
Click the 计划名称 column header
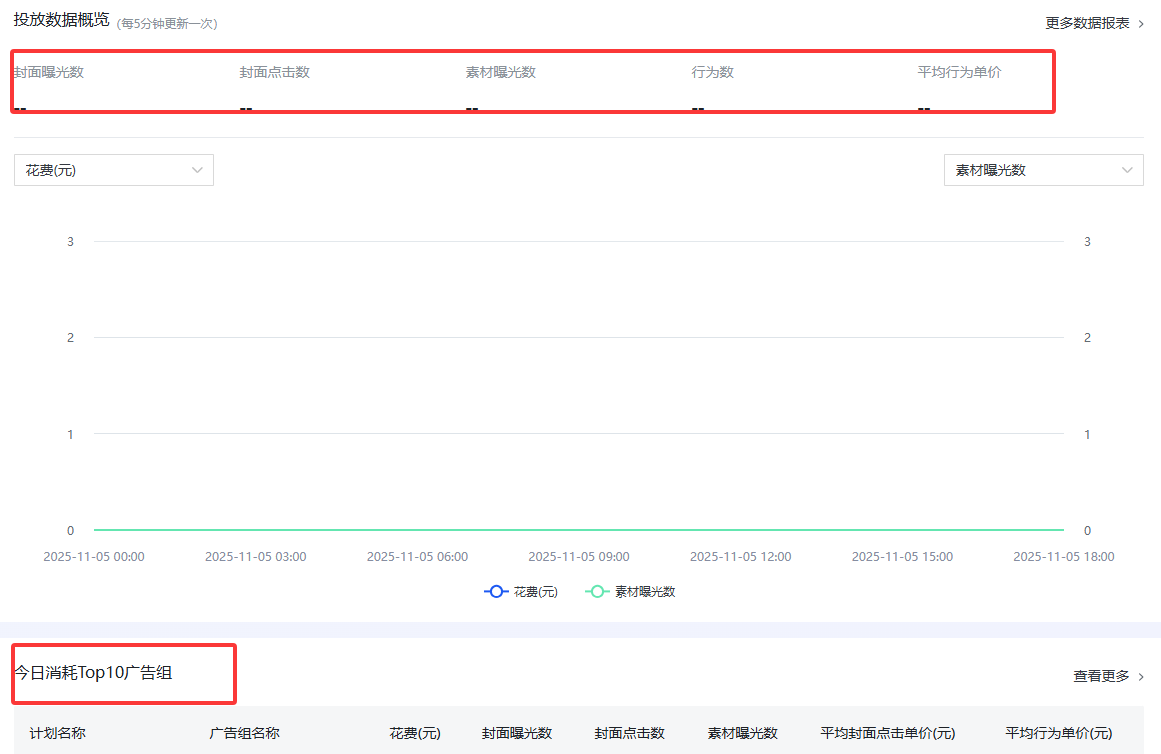58,732
